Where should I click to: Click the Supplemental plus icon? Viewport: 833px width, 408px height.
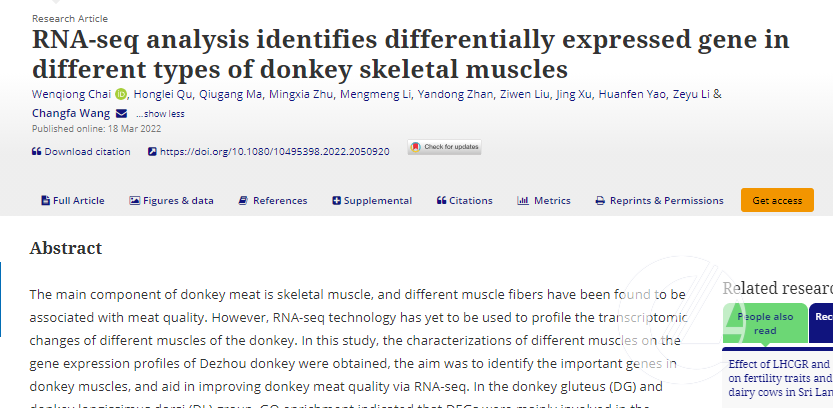pos(336,201)
